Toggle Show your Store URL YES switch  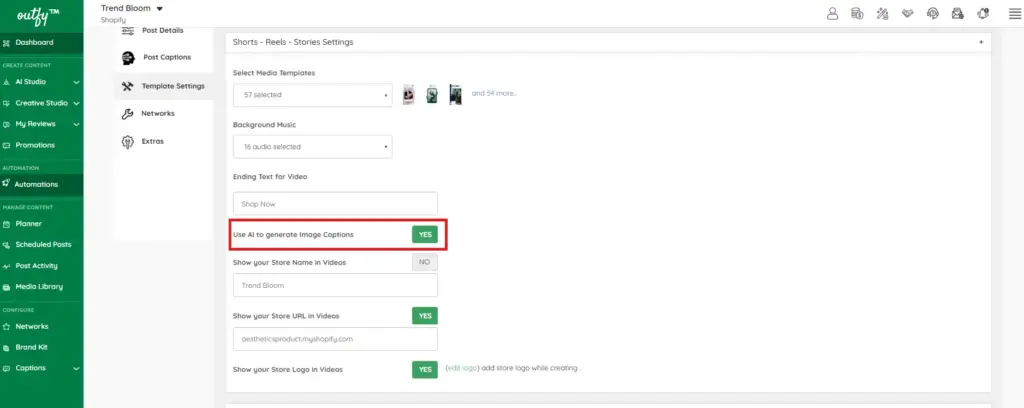point(424,315)
